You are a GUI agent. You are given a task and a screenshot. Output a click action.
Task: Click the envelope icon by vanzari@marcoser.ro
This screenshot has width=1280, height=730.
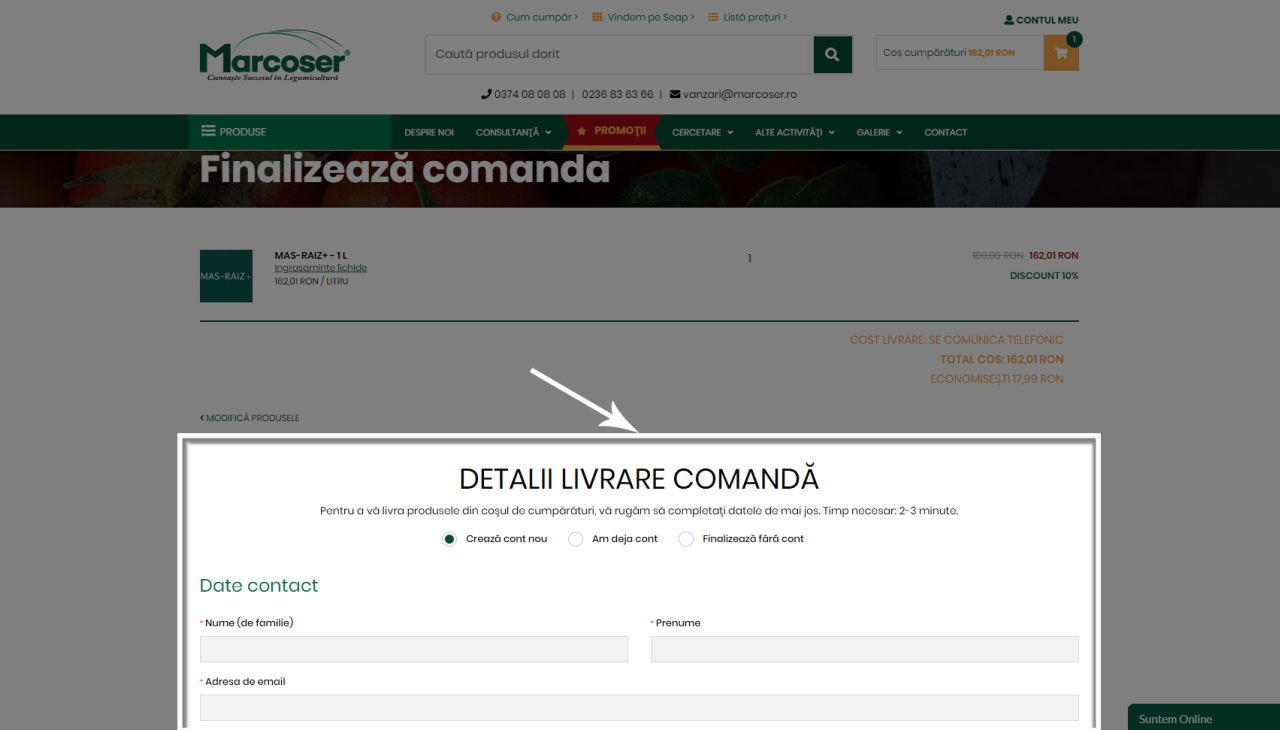click(x=675, y=94)
